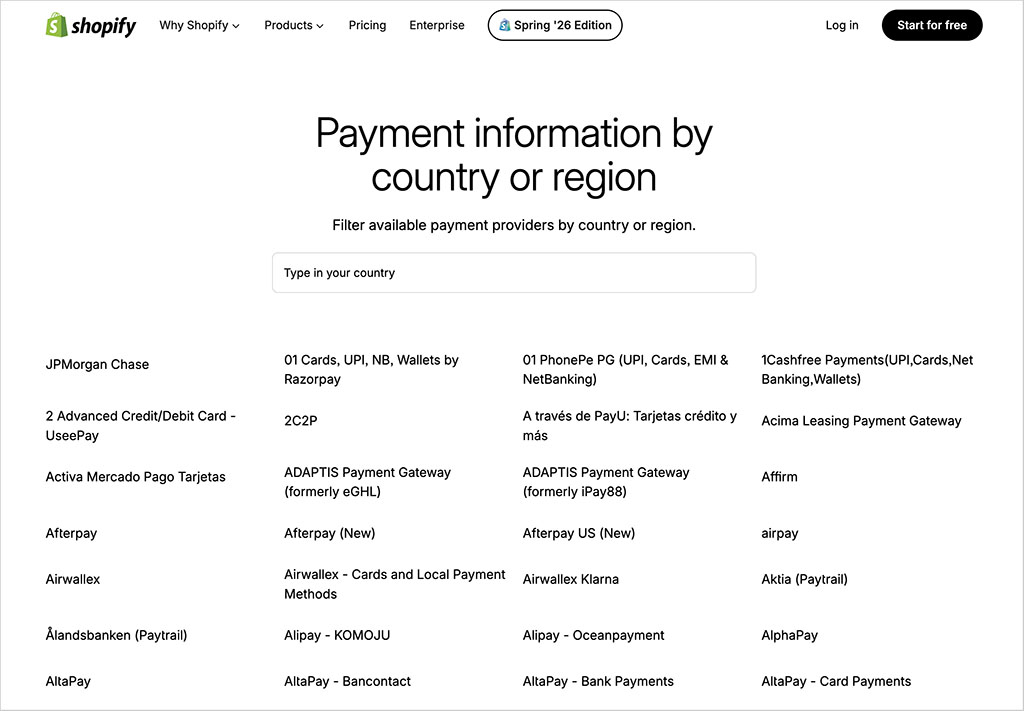Select the AlphaPay provider
Screen dimensions: 1024x711
[790, 635]
